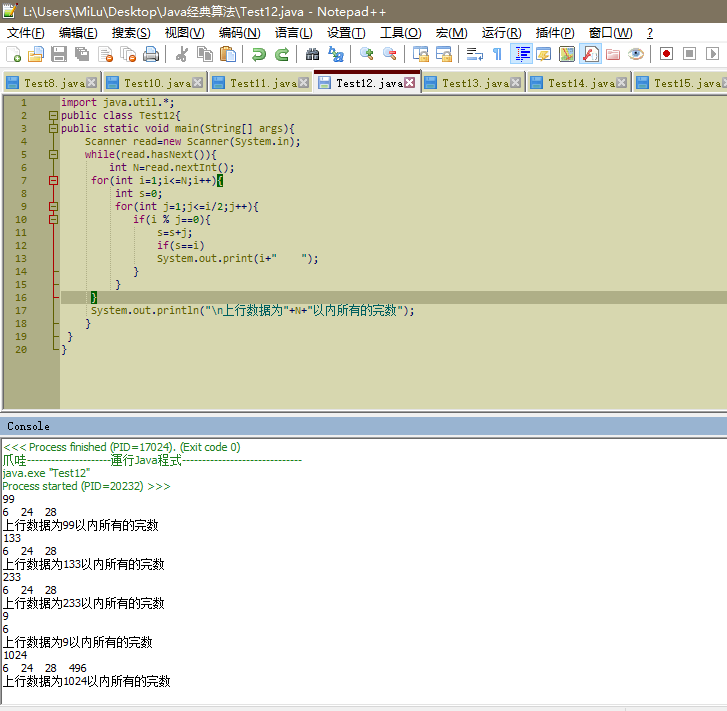Viewport: 727px width, 711px height.
Task: Close the Test8.java tab
Action: click(92, 83)
